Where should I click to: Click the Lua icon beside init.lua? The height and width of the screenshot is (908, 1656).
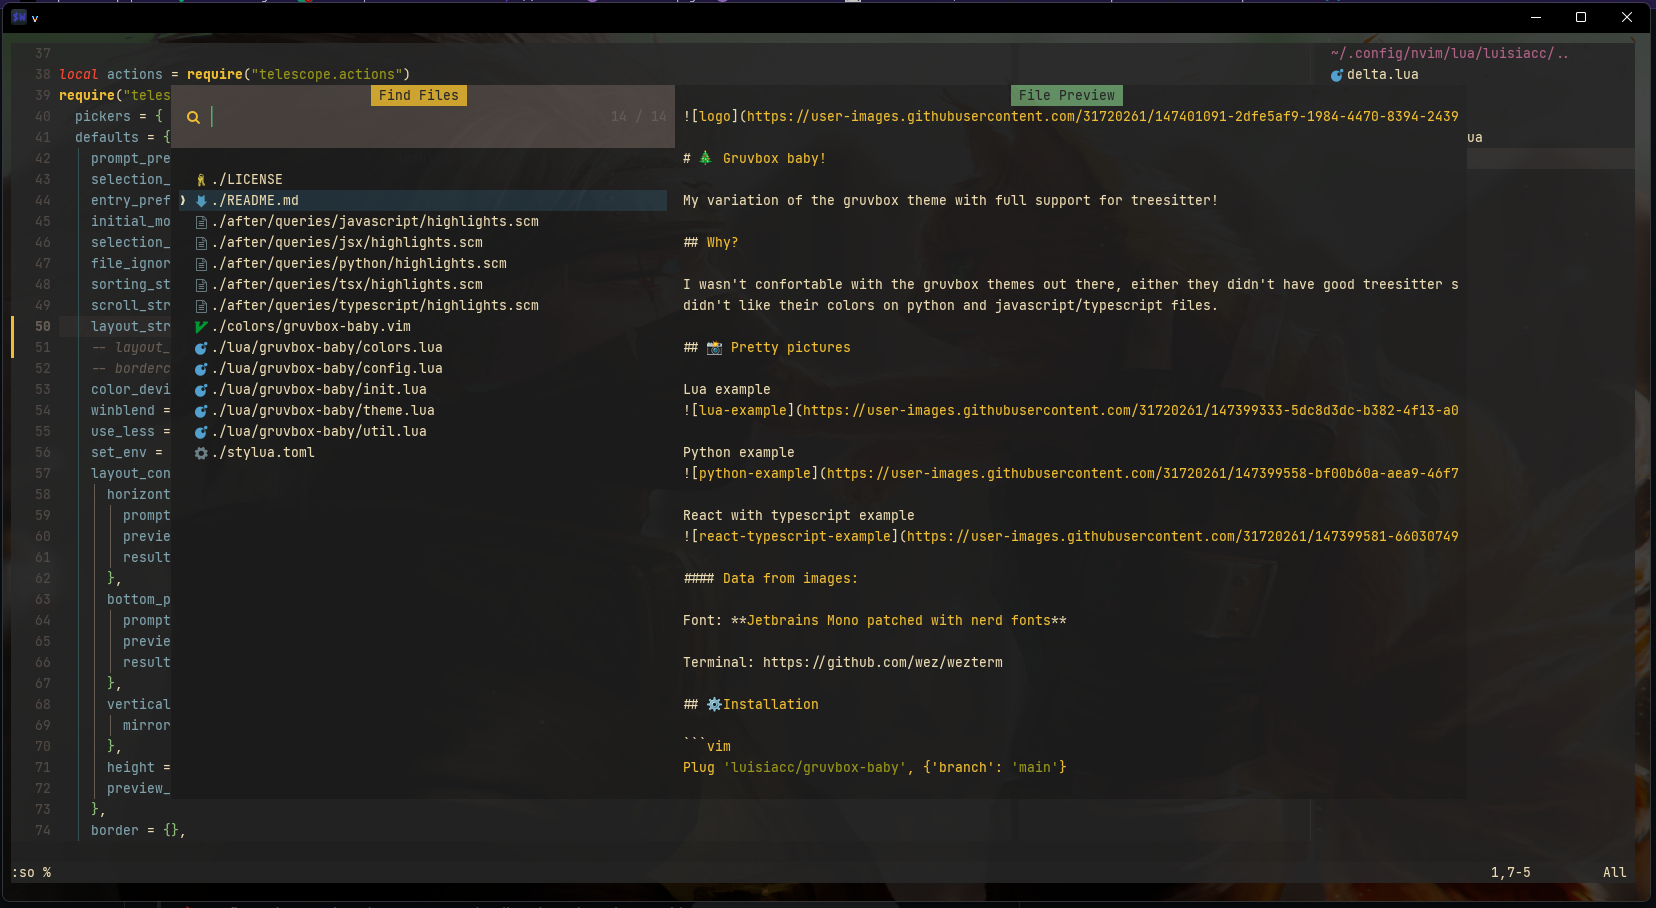[201, 390]
